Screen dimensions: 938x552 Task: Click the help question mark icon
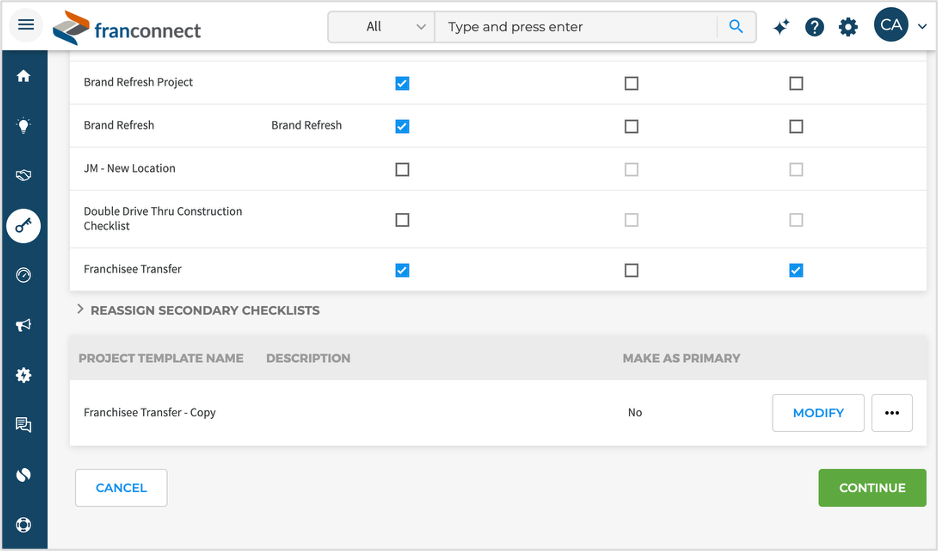coord(814,27)
